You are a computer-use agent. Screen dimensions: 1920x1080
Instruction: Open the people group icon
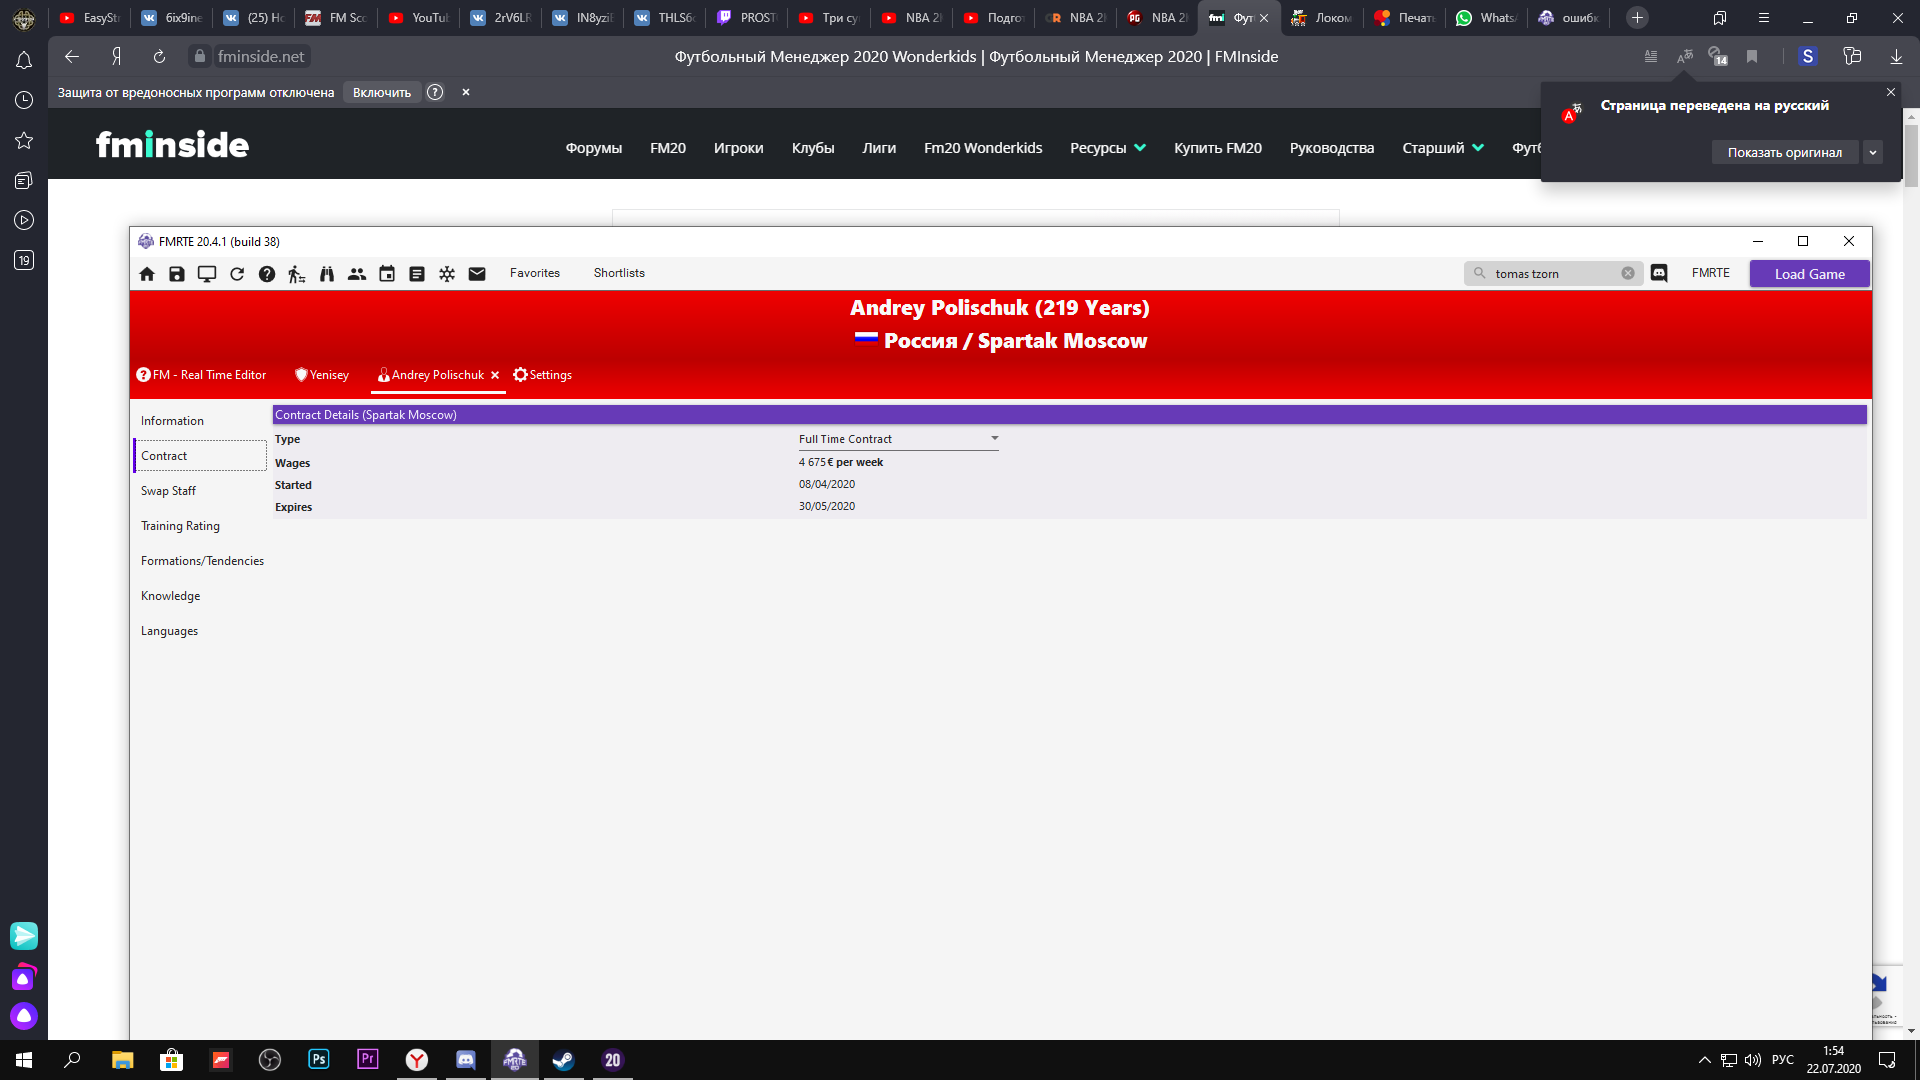pos(357,274)
